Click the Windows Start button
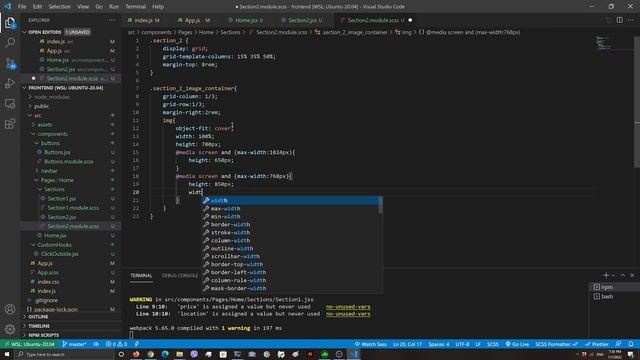The height and width of the screenshot is (360, 640). tap(7, 354)
